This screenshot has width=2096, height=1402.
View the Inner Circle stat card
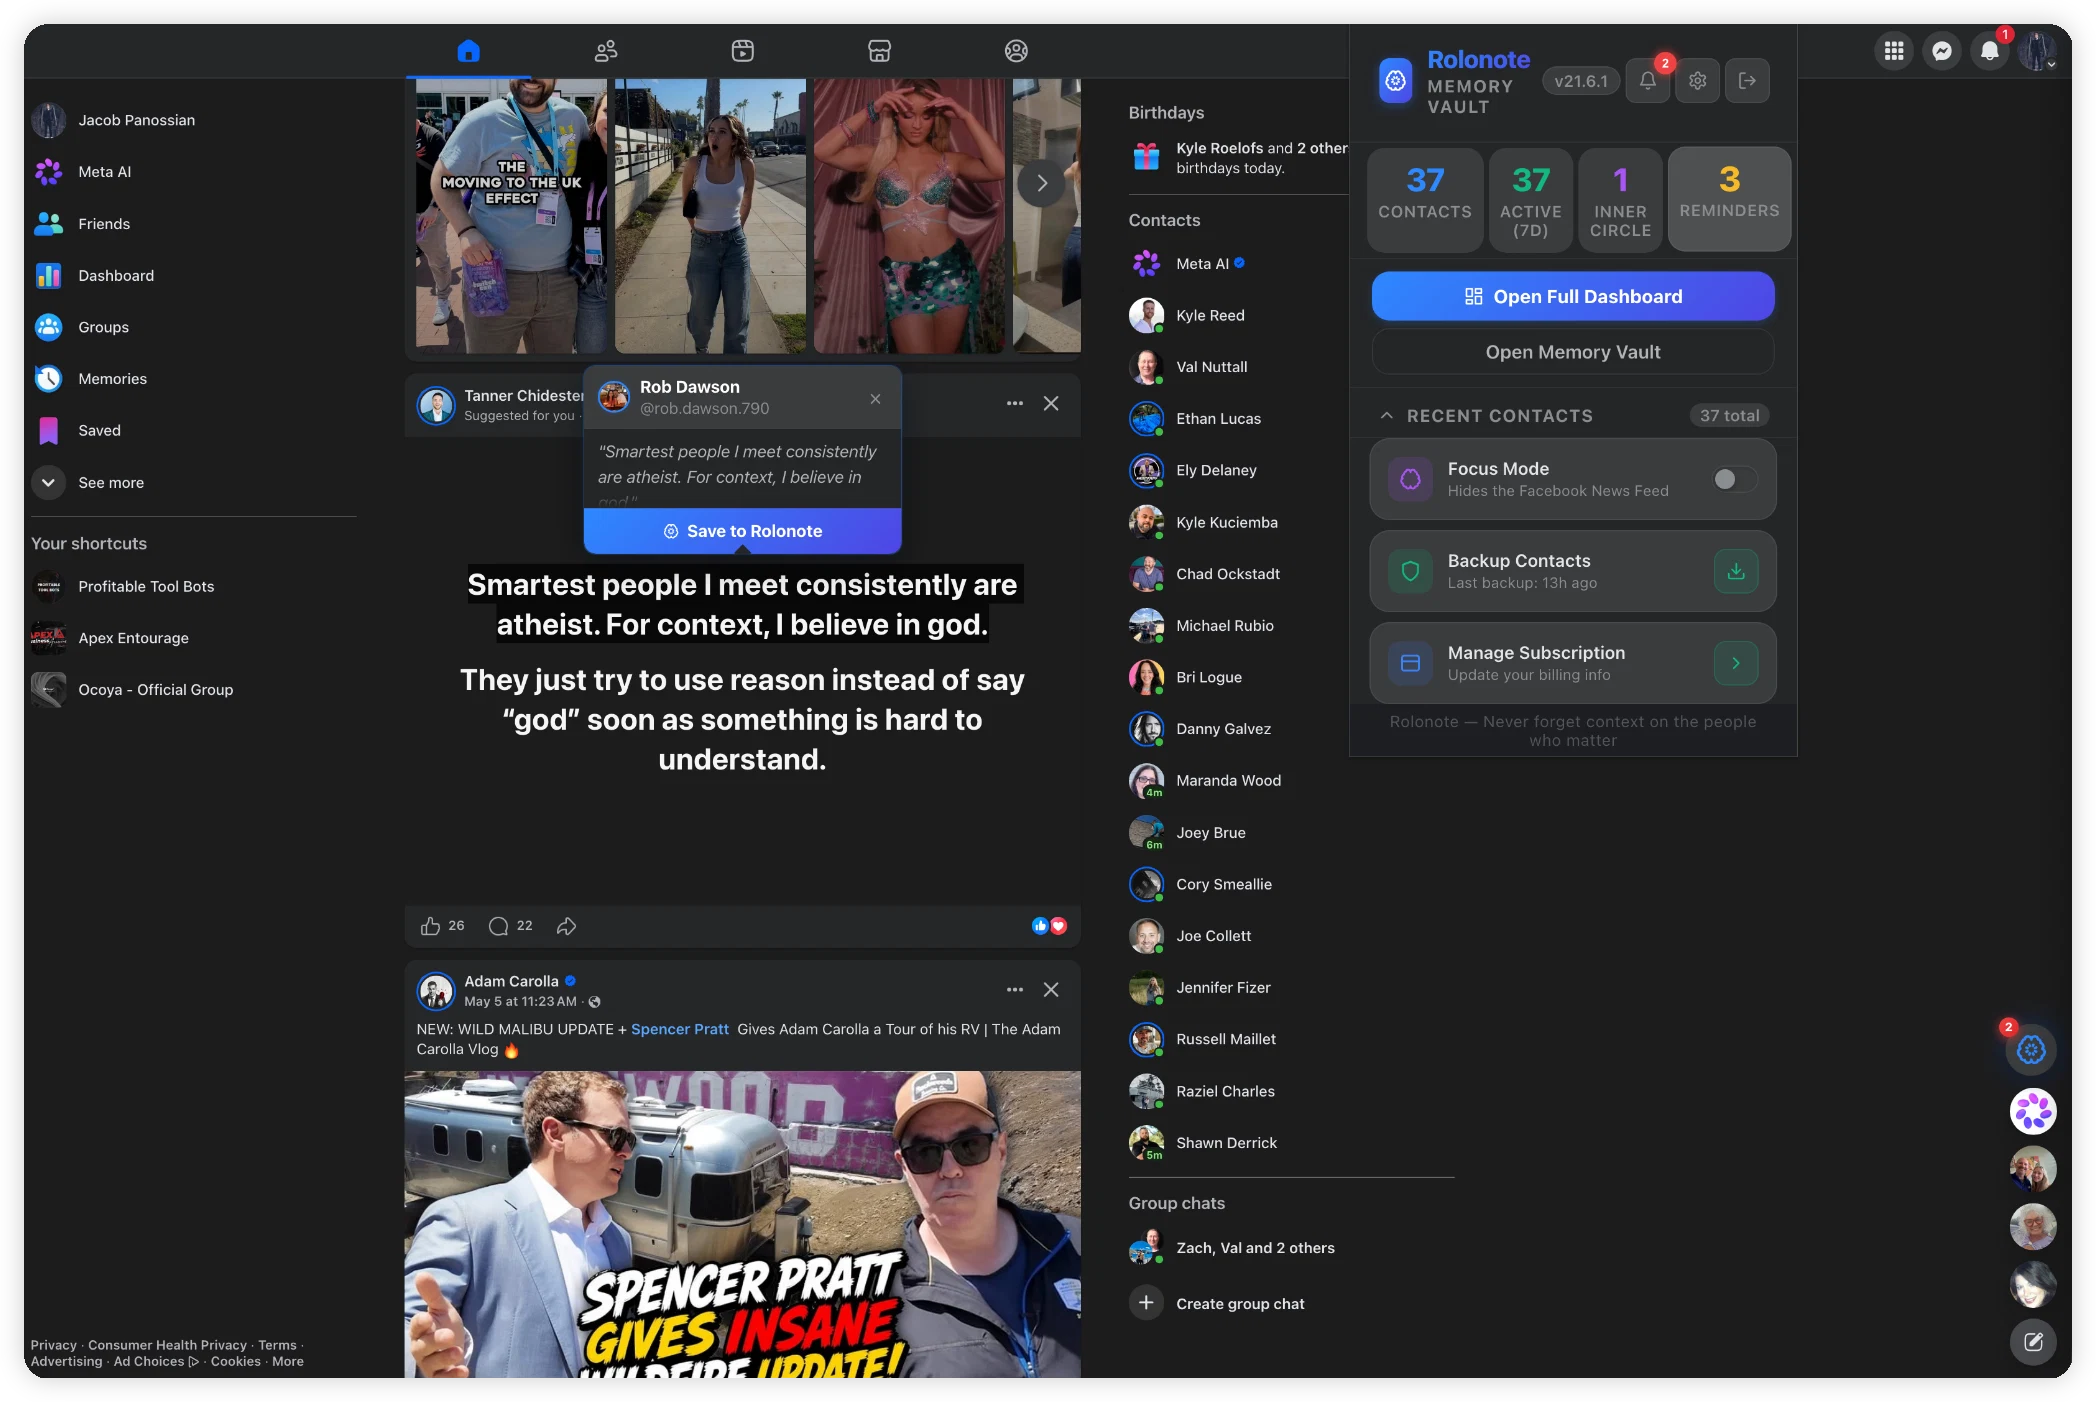1620,199
